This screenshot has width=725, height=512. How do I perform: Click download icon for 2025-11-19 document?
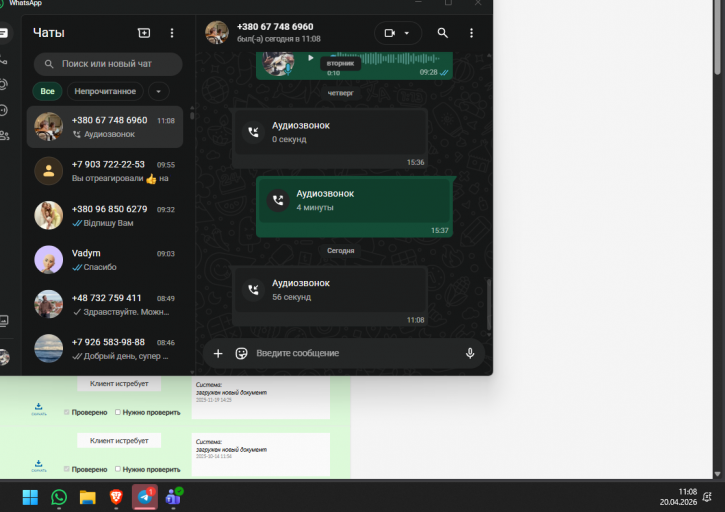[38, 408]
